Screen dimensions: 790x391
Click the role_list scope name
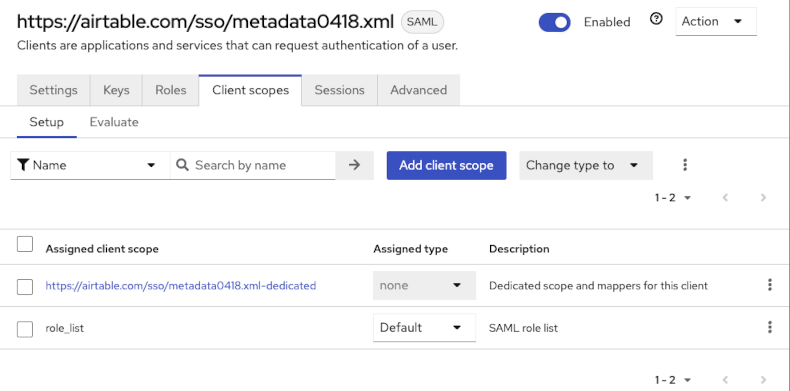coord(64,328)
